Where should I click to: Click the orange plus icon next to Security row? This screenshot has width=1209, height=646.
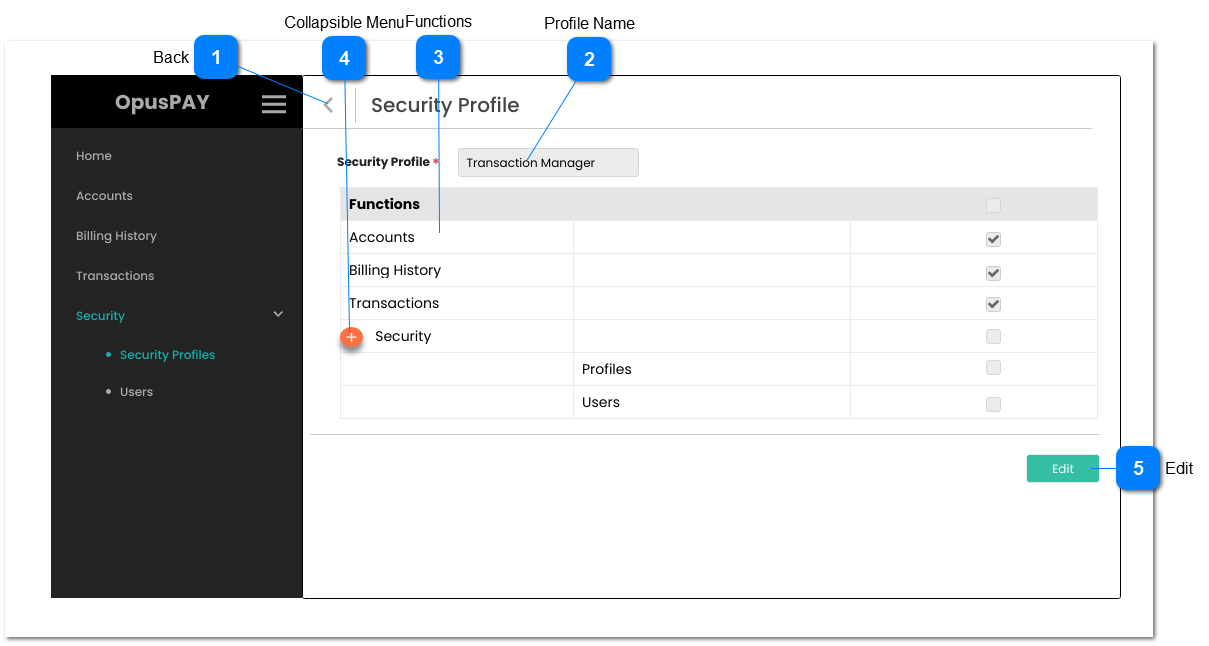pos(351,337)
